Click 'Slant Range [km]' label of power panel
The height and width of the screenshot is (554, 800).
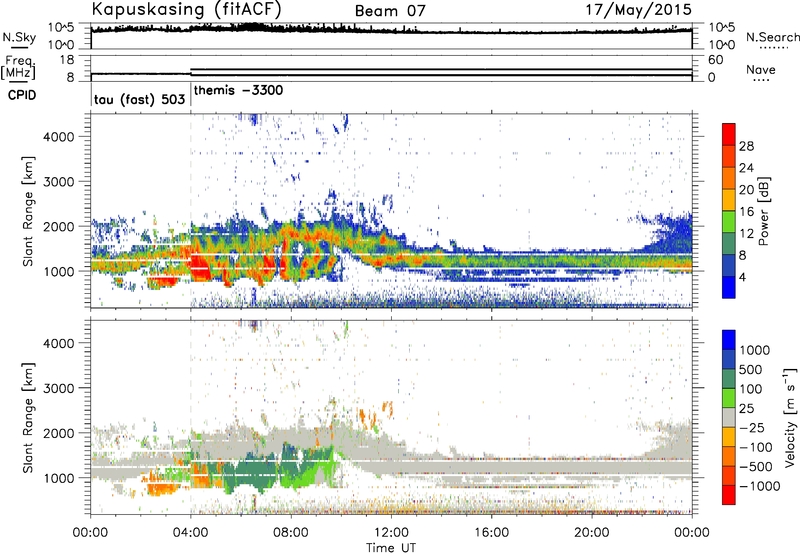(28, 211)
